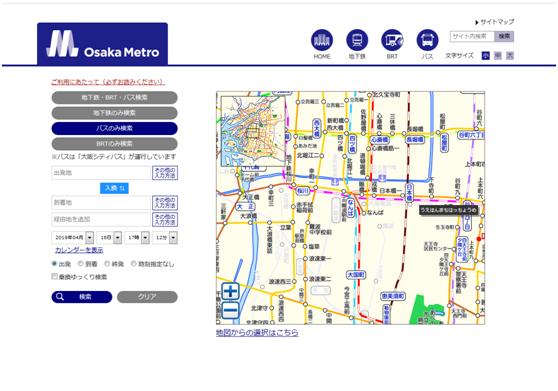Select the 出発 departure radio button
Screen dimensions: 558x391
click(54, 264)
